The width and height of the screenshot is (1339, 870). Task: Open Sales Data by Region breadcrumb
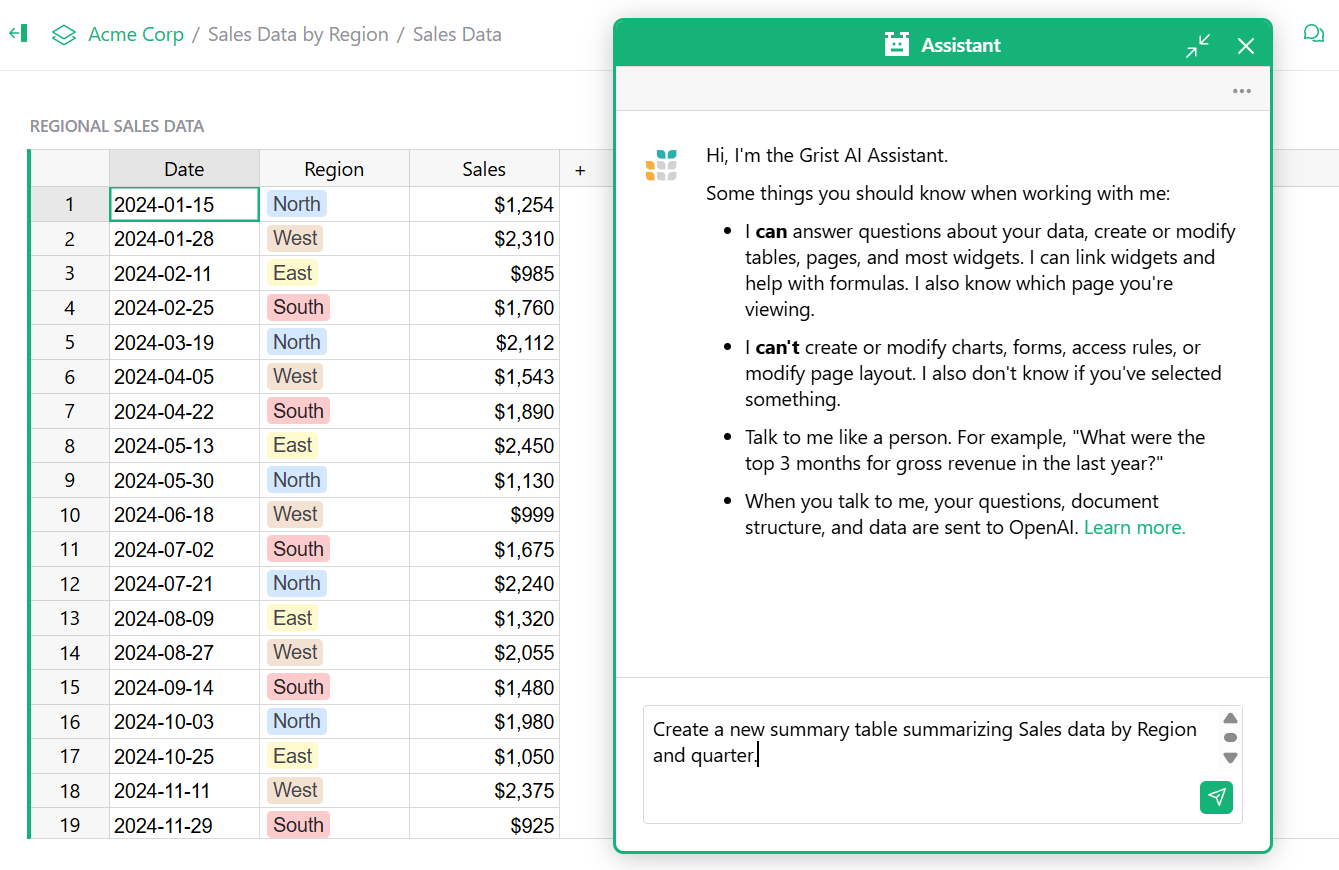click(x=298, y=34)
